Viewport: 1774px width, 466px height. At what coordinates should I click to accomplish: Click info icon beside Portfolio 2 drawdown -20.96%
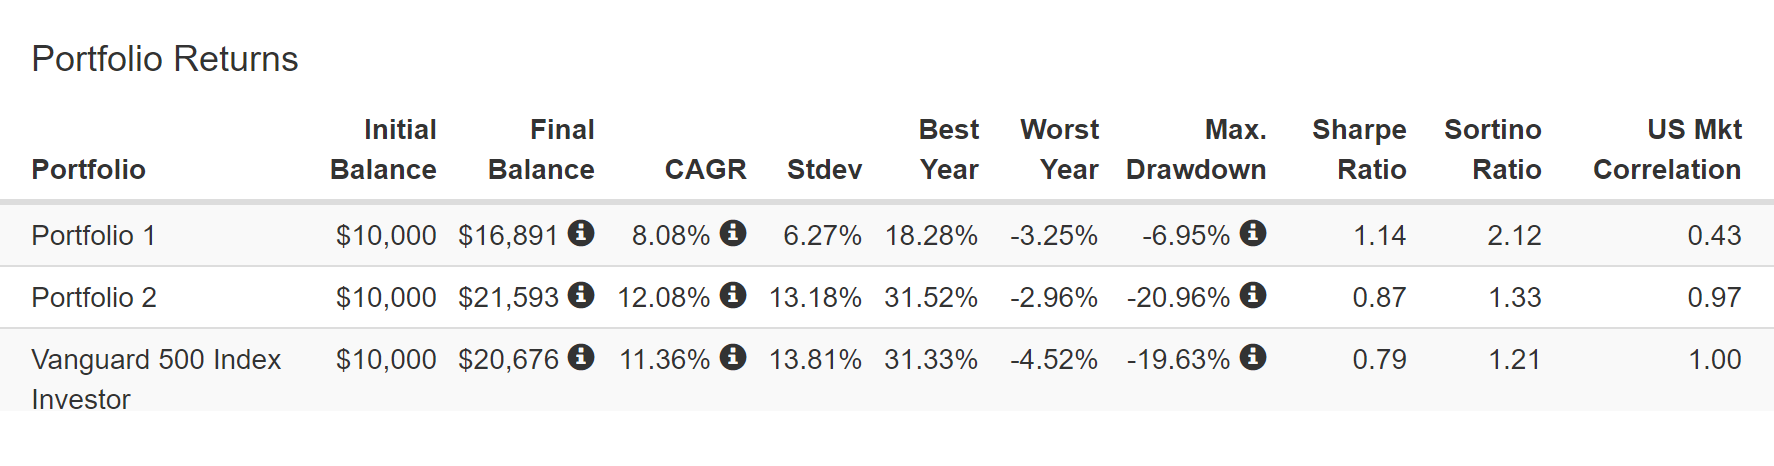pyautogui.click(x=1253, y=295)
